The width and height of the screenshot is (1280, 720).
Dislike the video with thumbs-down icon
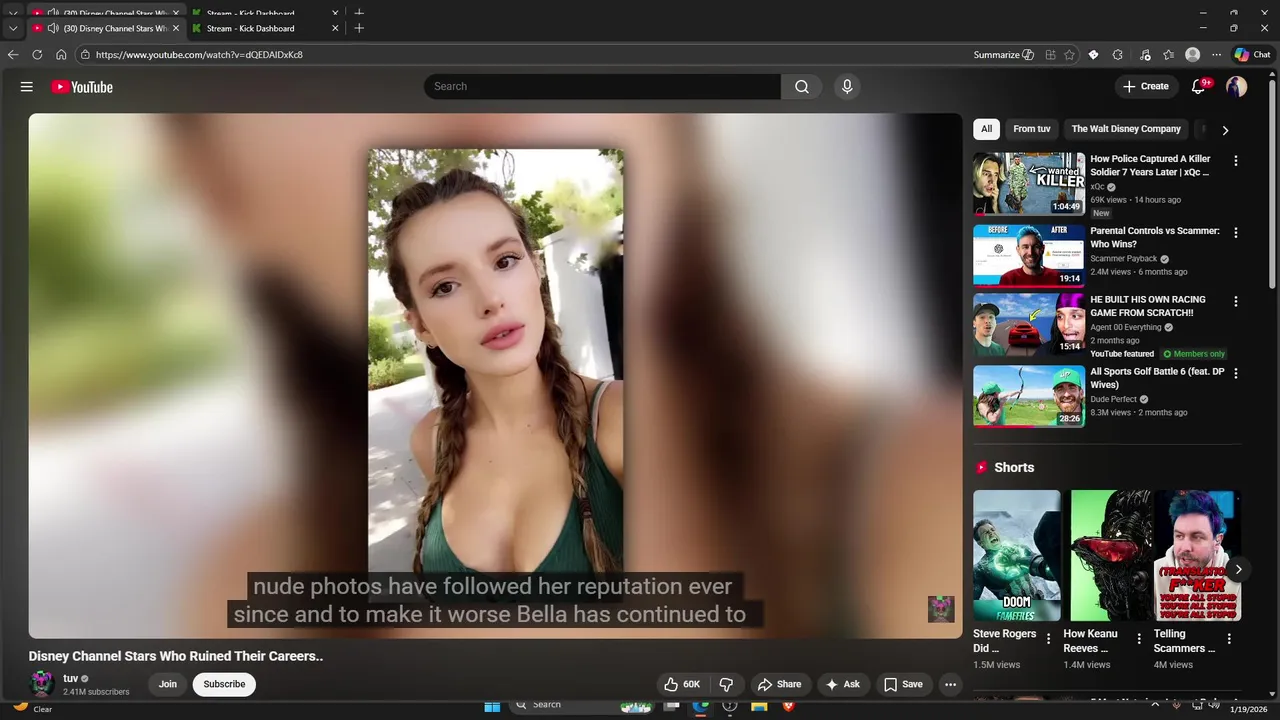coord(727,684)
